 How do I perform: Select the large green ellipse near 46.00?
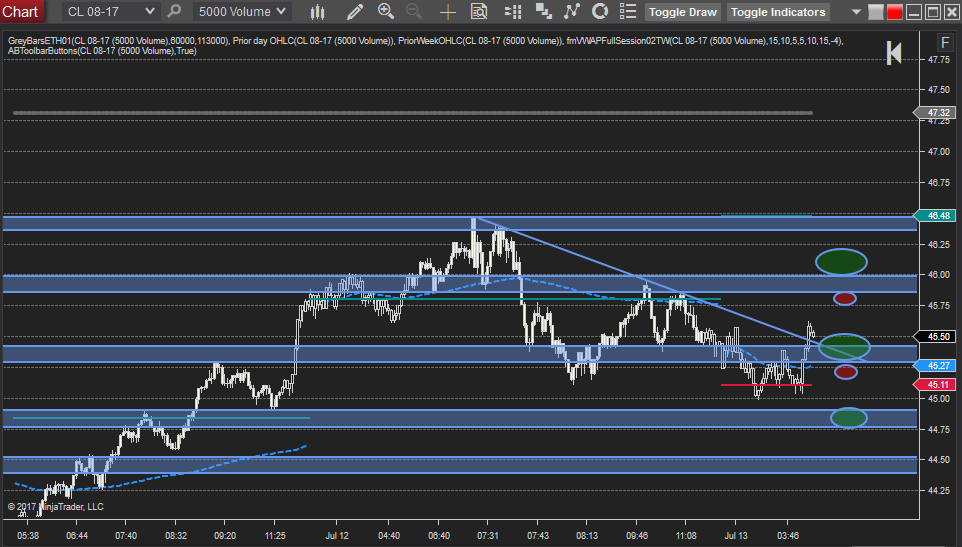click(x=841, y=262)
